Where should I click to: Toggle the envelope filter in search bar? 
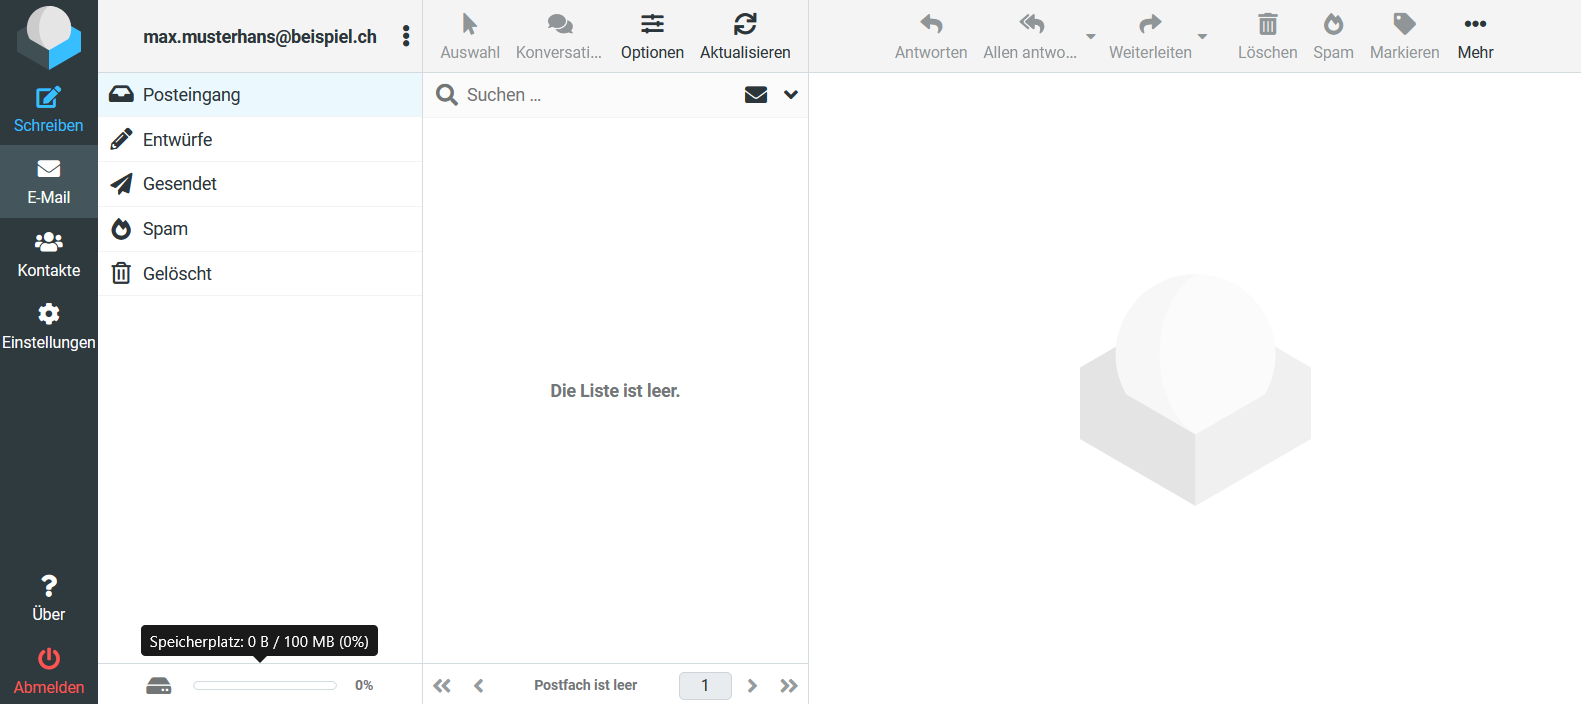click(x=756, y=95)
